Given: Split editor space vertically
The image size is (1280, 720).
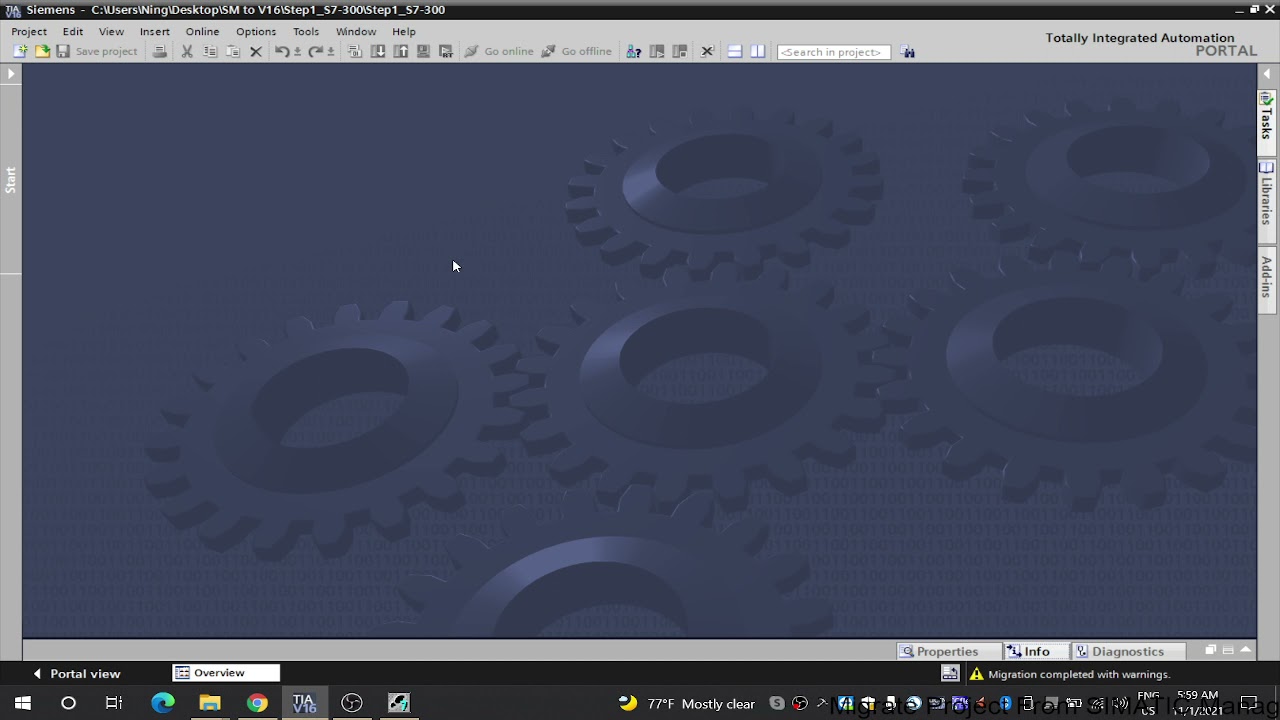Looking at the screenshot, I should point(758,51).
